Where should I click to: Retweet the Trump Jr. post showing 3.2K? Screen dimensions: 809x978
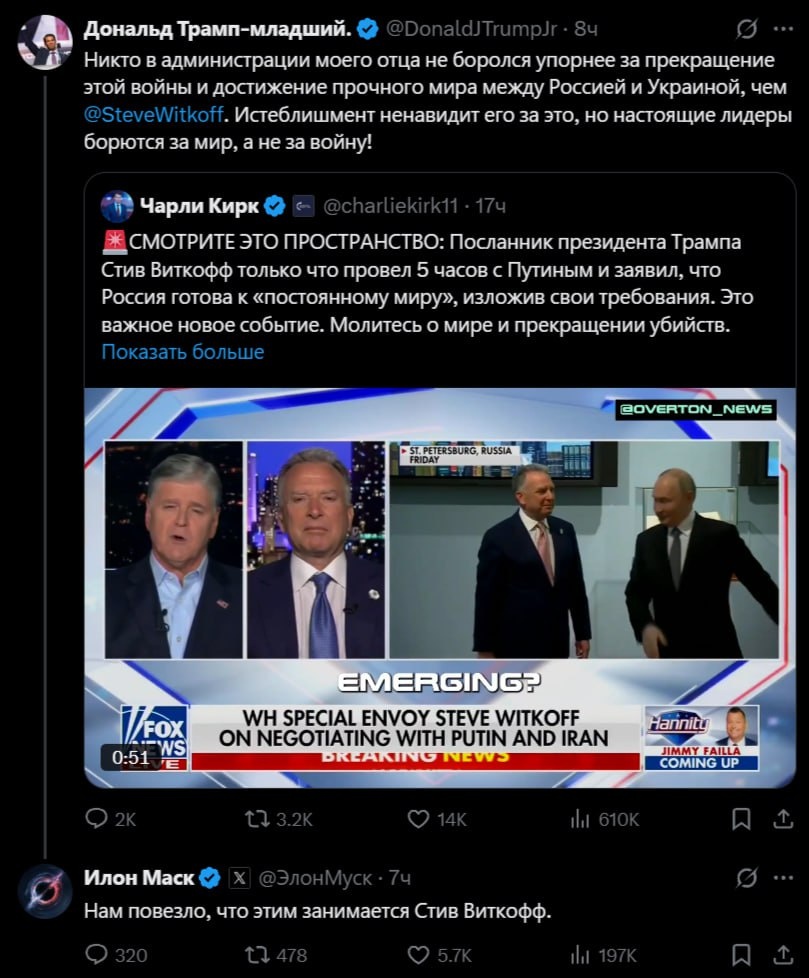[256, 818]
